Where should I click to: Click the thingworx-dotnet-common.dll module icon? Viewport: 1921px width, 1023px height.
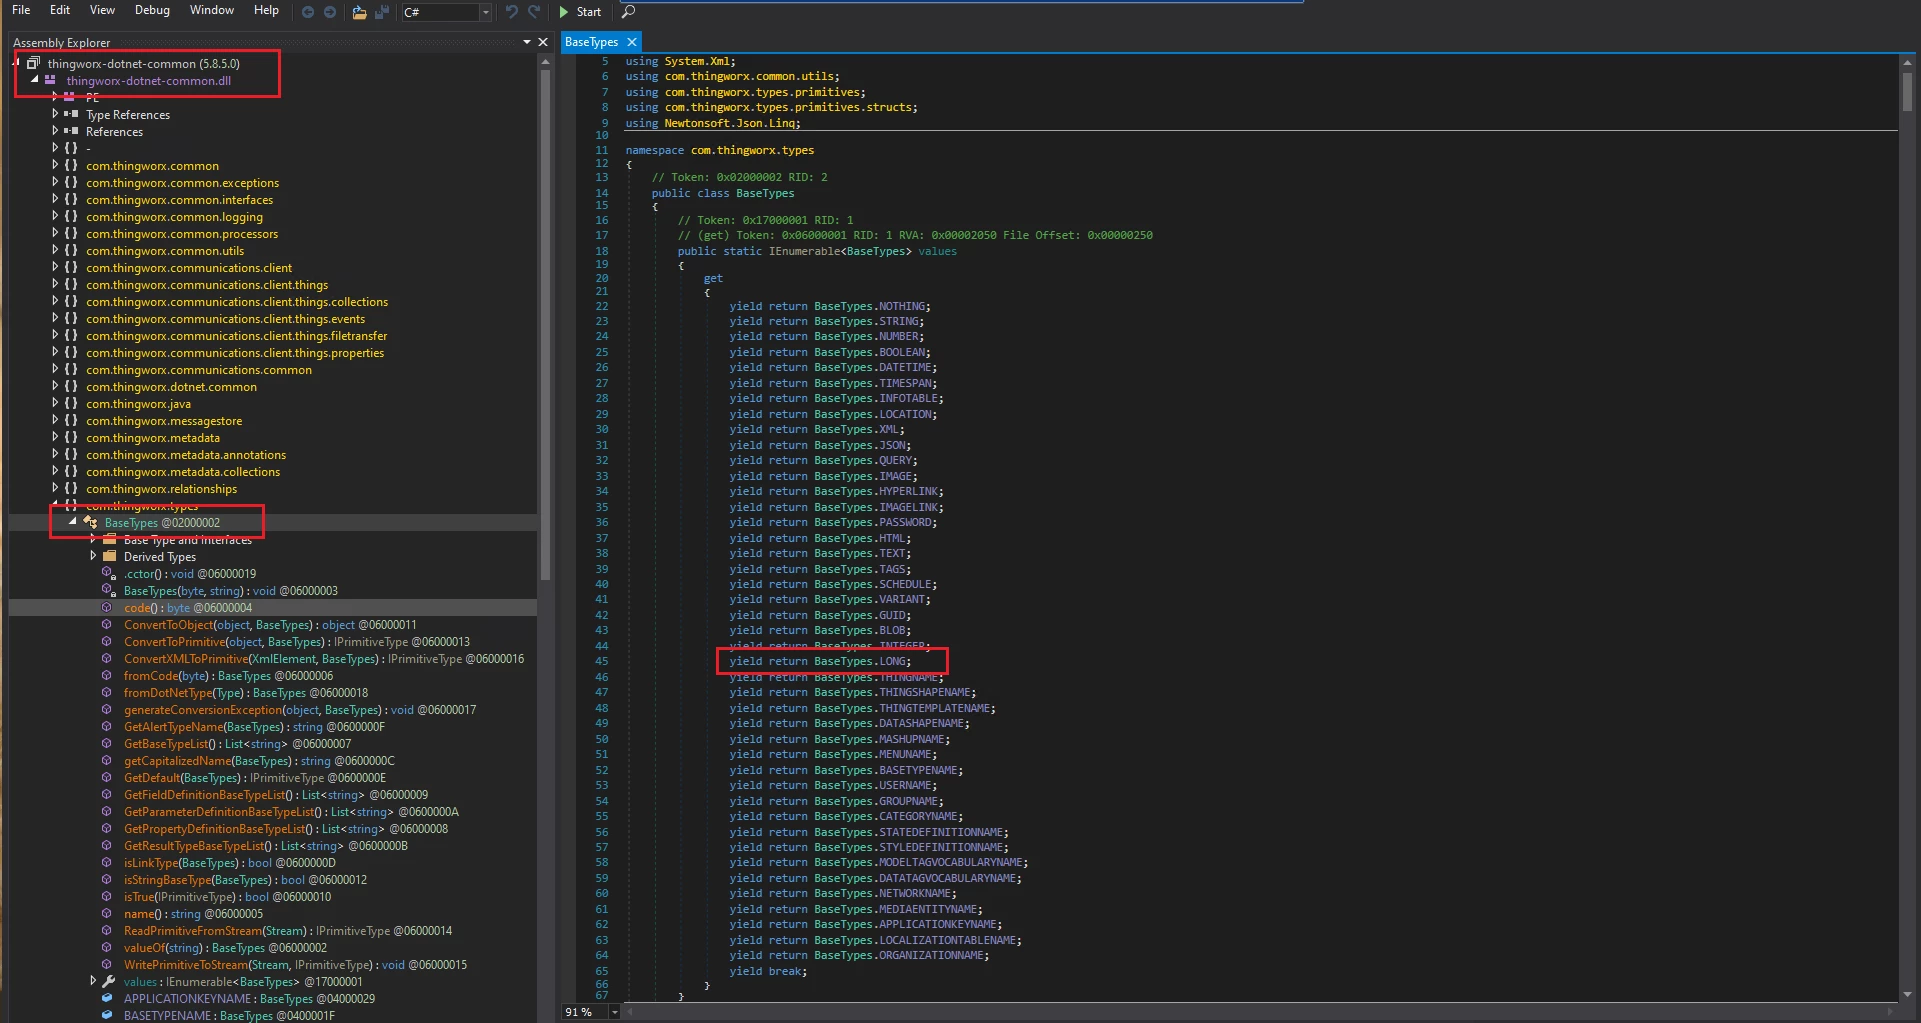pos(50,80)
